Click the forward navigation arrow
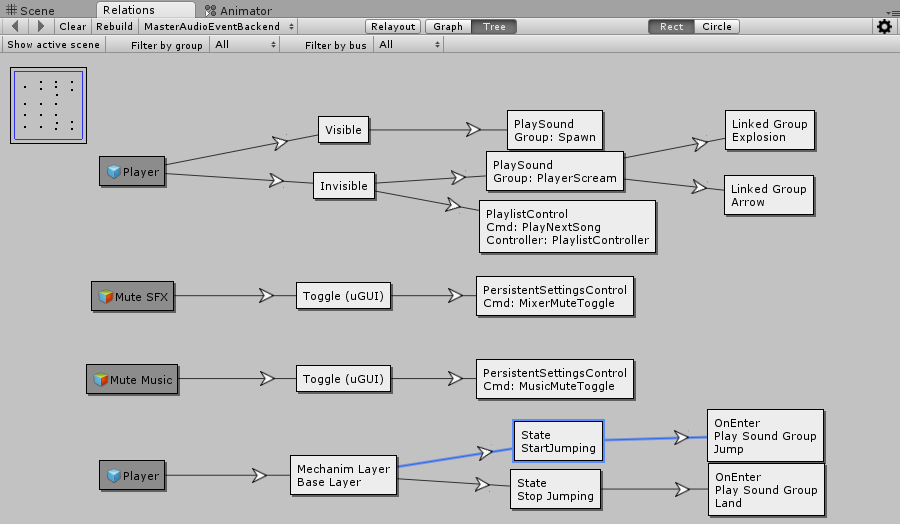The height and width of the screenshot is (524, 900). [x=41, y=27]
